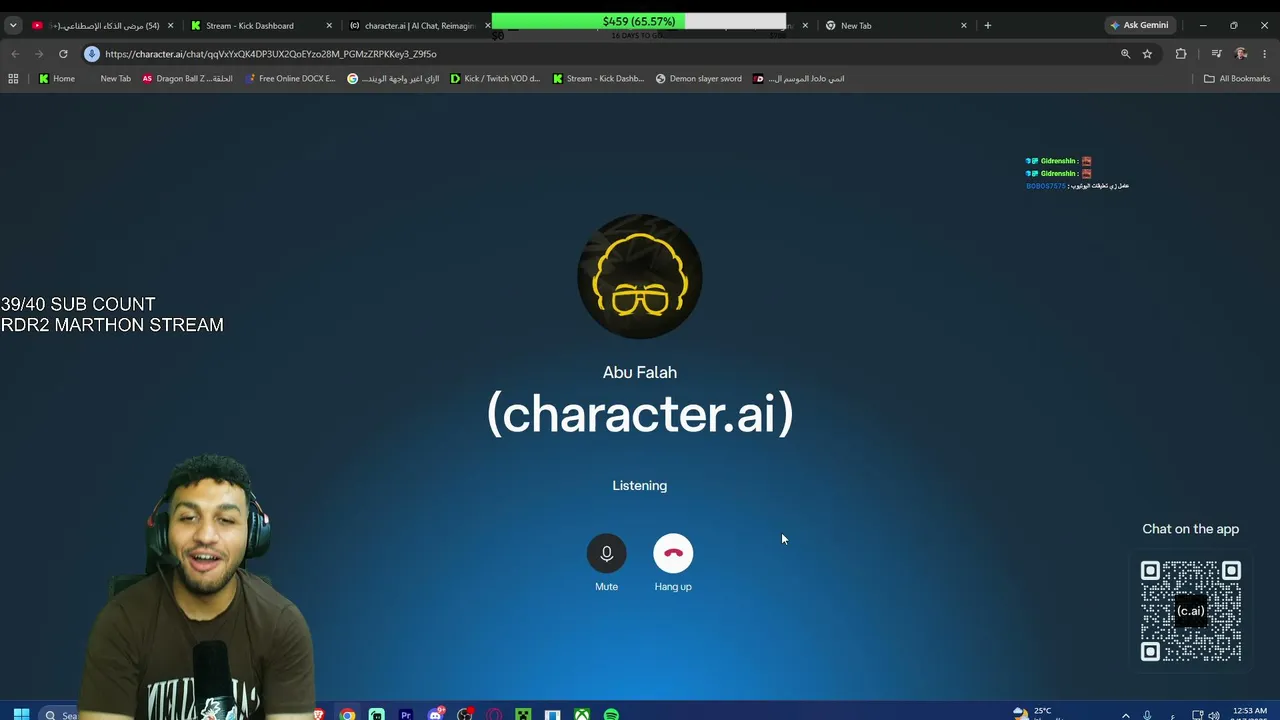The height and width of the screenshot is (720, 1280).
Task: Open the Stream - Kick Dashboard bookmark
Action: click(x=598, y=78)
